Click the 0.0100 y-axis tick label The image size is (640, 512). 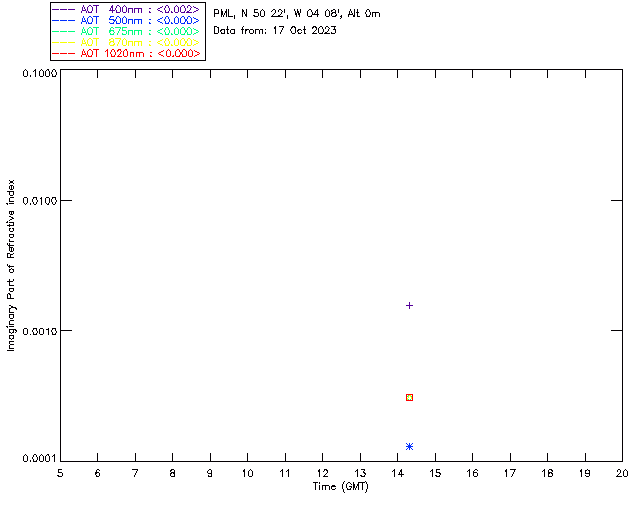[x=40, y=200]
